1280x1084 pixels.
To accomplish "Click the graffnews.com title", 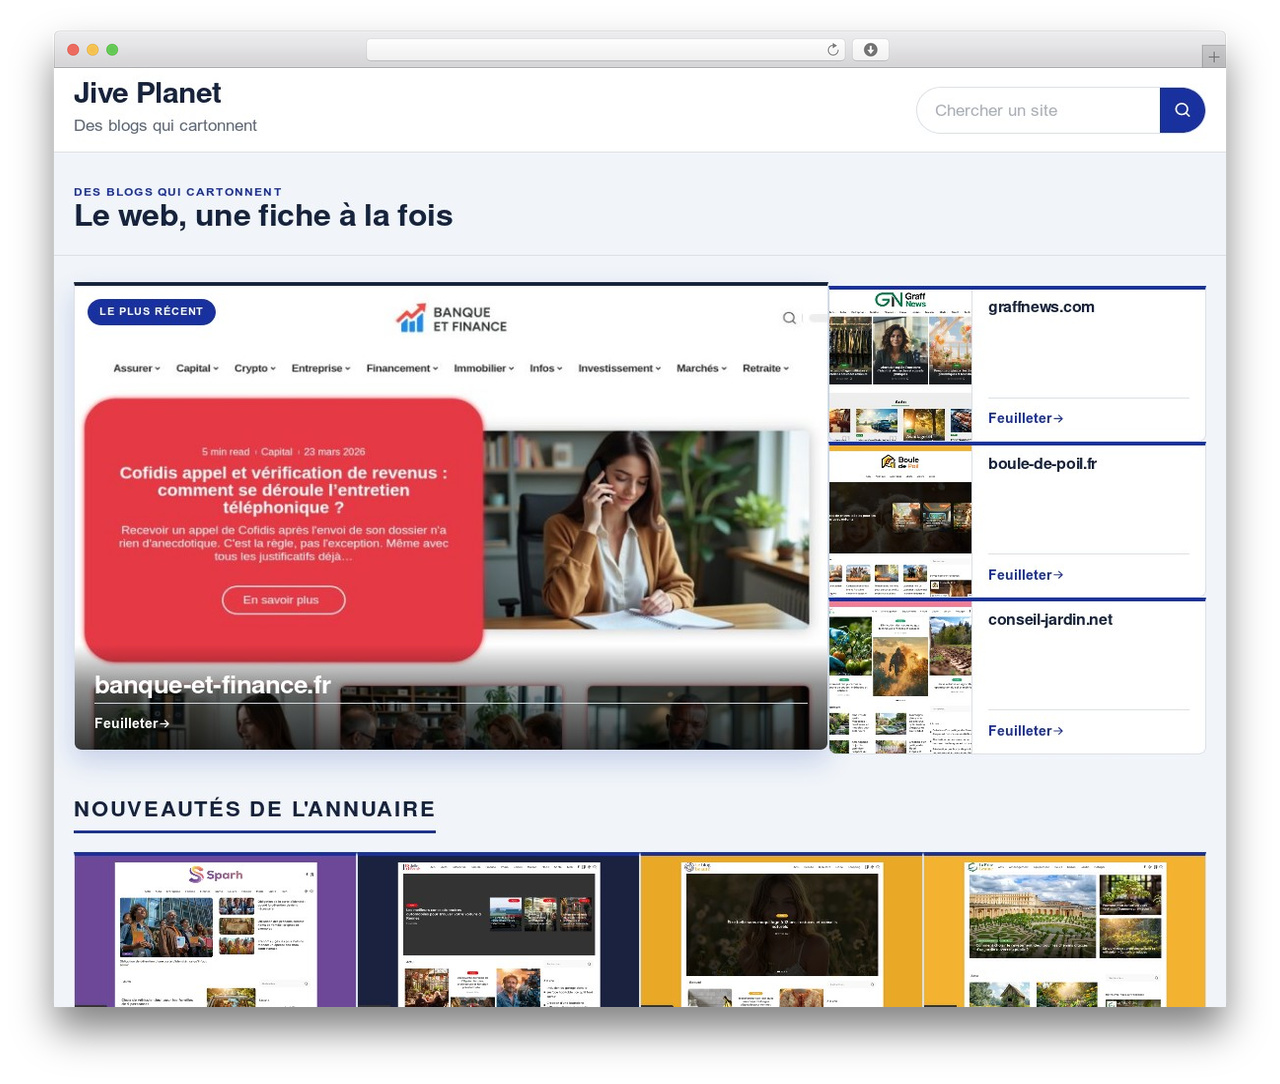I will point(1041,307).
